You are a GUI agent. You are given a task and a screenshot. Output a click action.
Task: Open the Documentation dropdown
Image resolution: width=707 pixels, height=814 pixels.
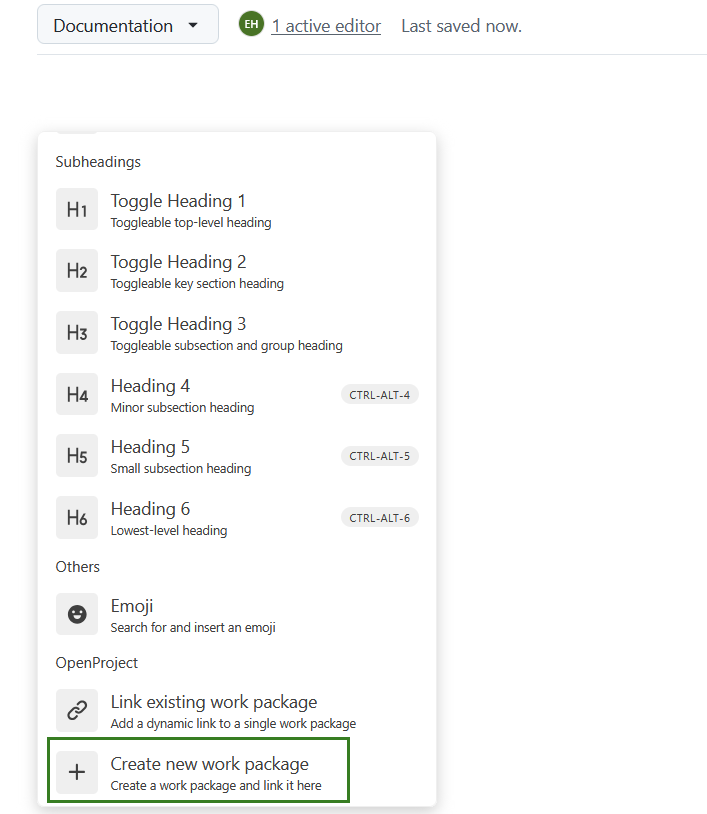[128, 24]
